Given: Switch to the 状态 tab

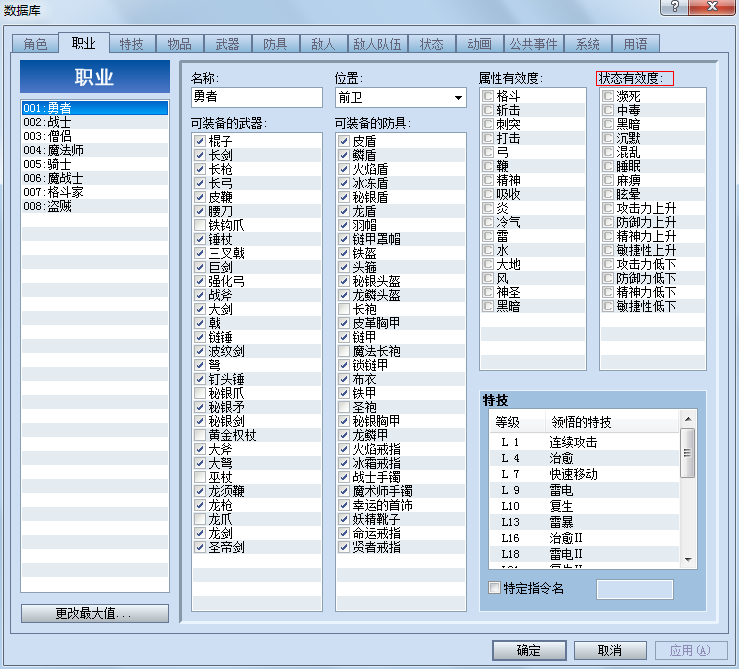Looking at the screenshot, I should click(x=432, y=44).
